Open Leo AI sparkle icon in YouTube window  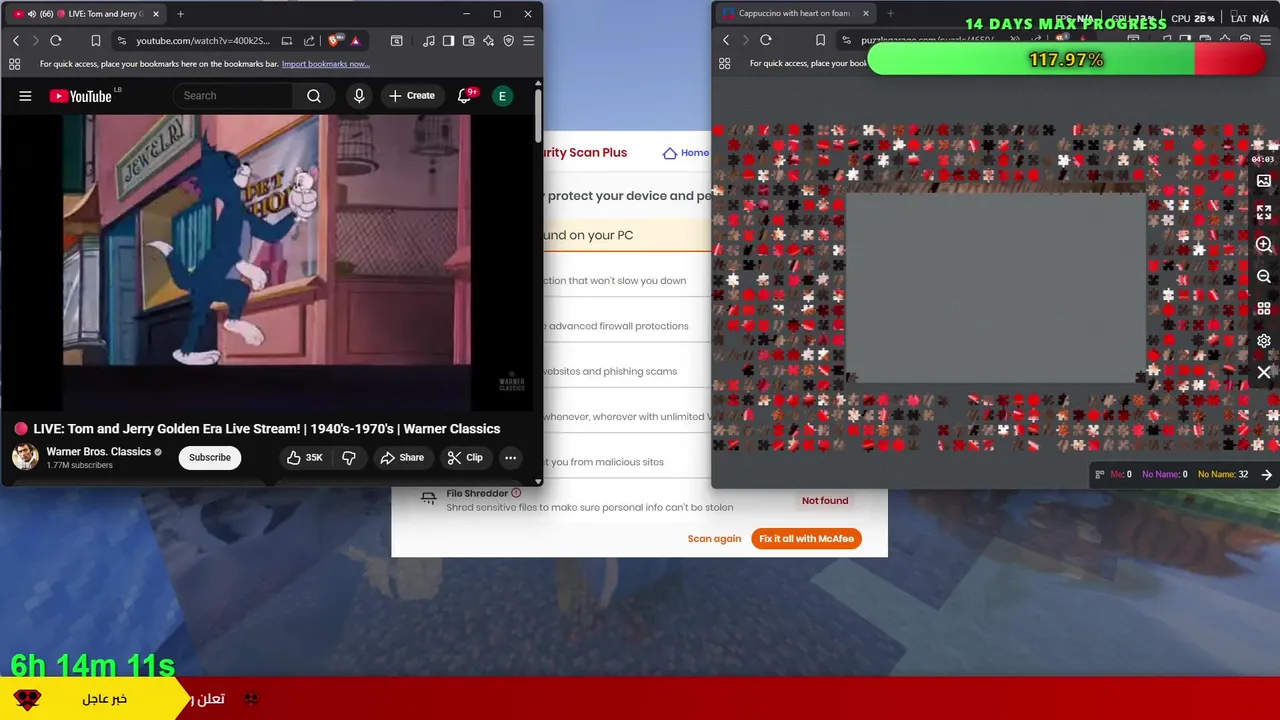(x=488, y=40)
